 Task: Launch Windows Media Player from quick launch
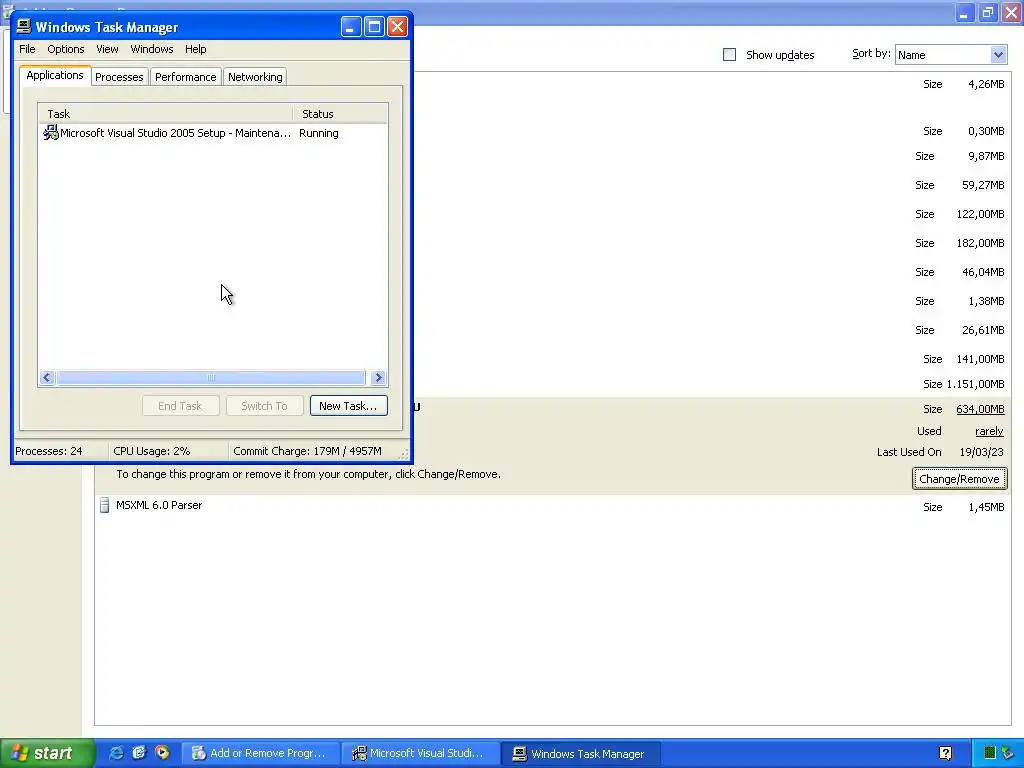[x=162, y=752]
